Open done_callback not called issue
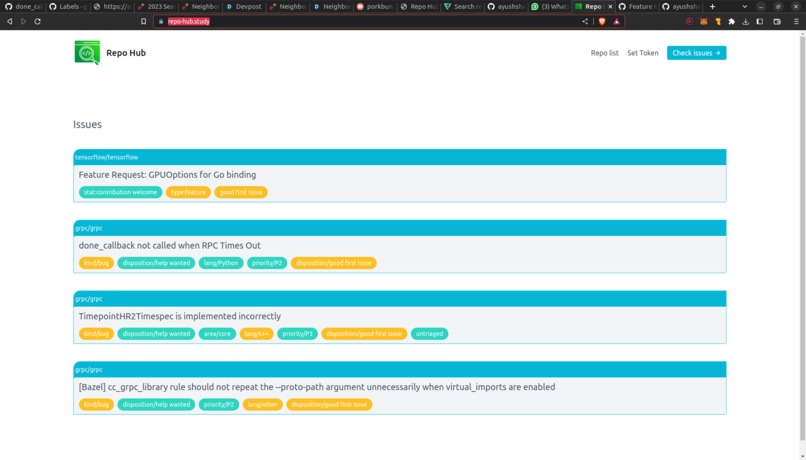The image size is (806, 460). (x=170, y=246)
